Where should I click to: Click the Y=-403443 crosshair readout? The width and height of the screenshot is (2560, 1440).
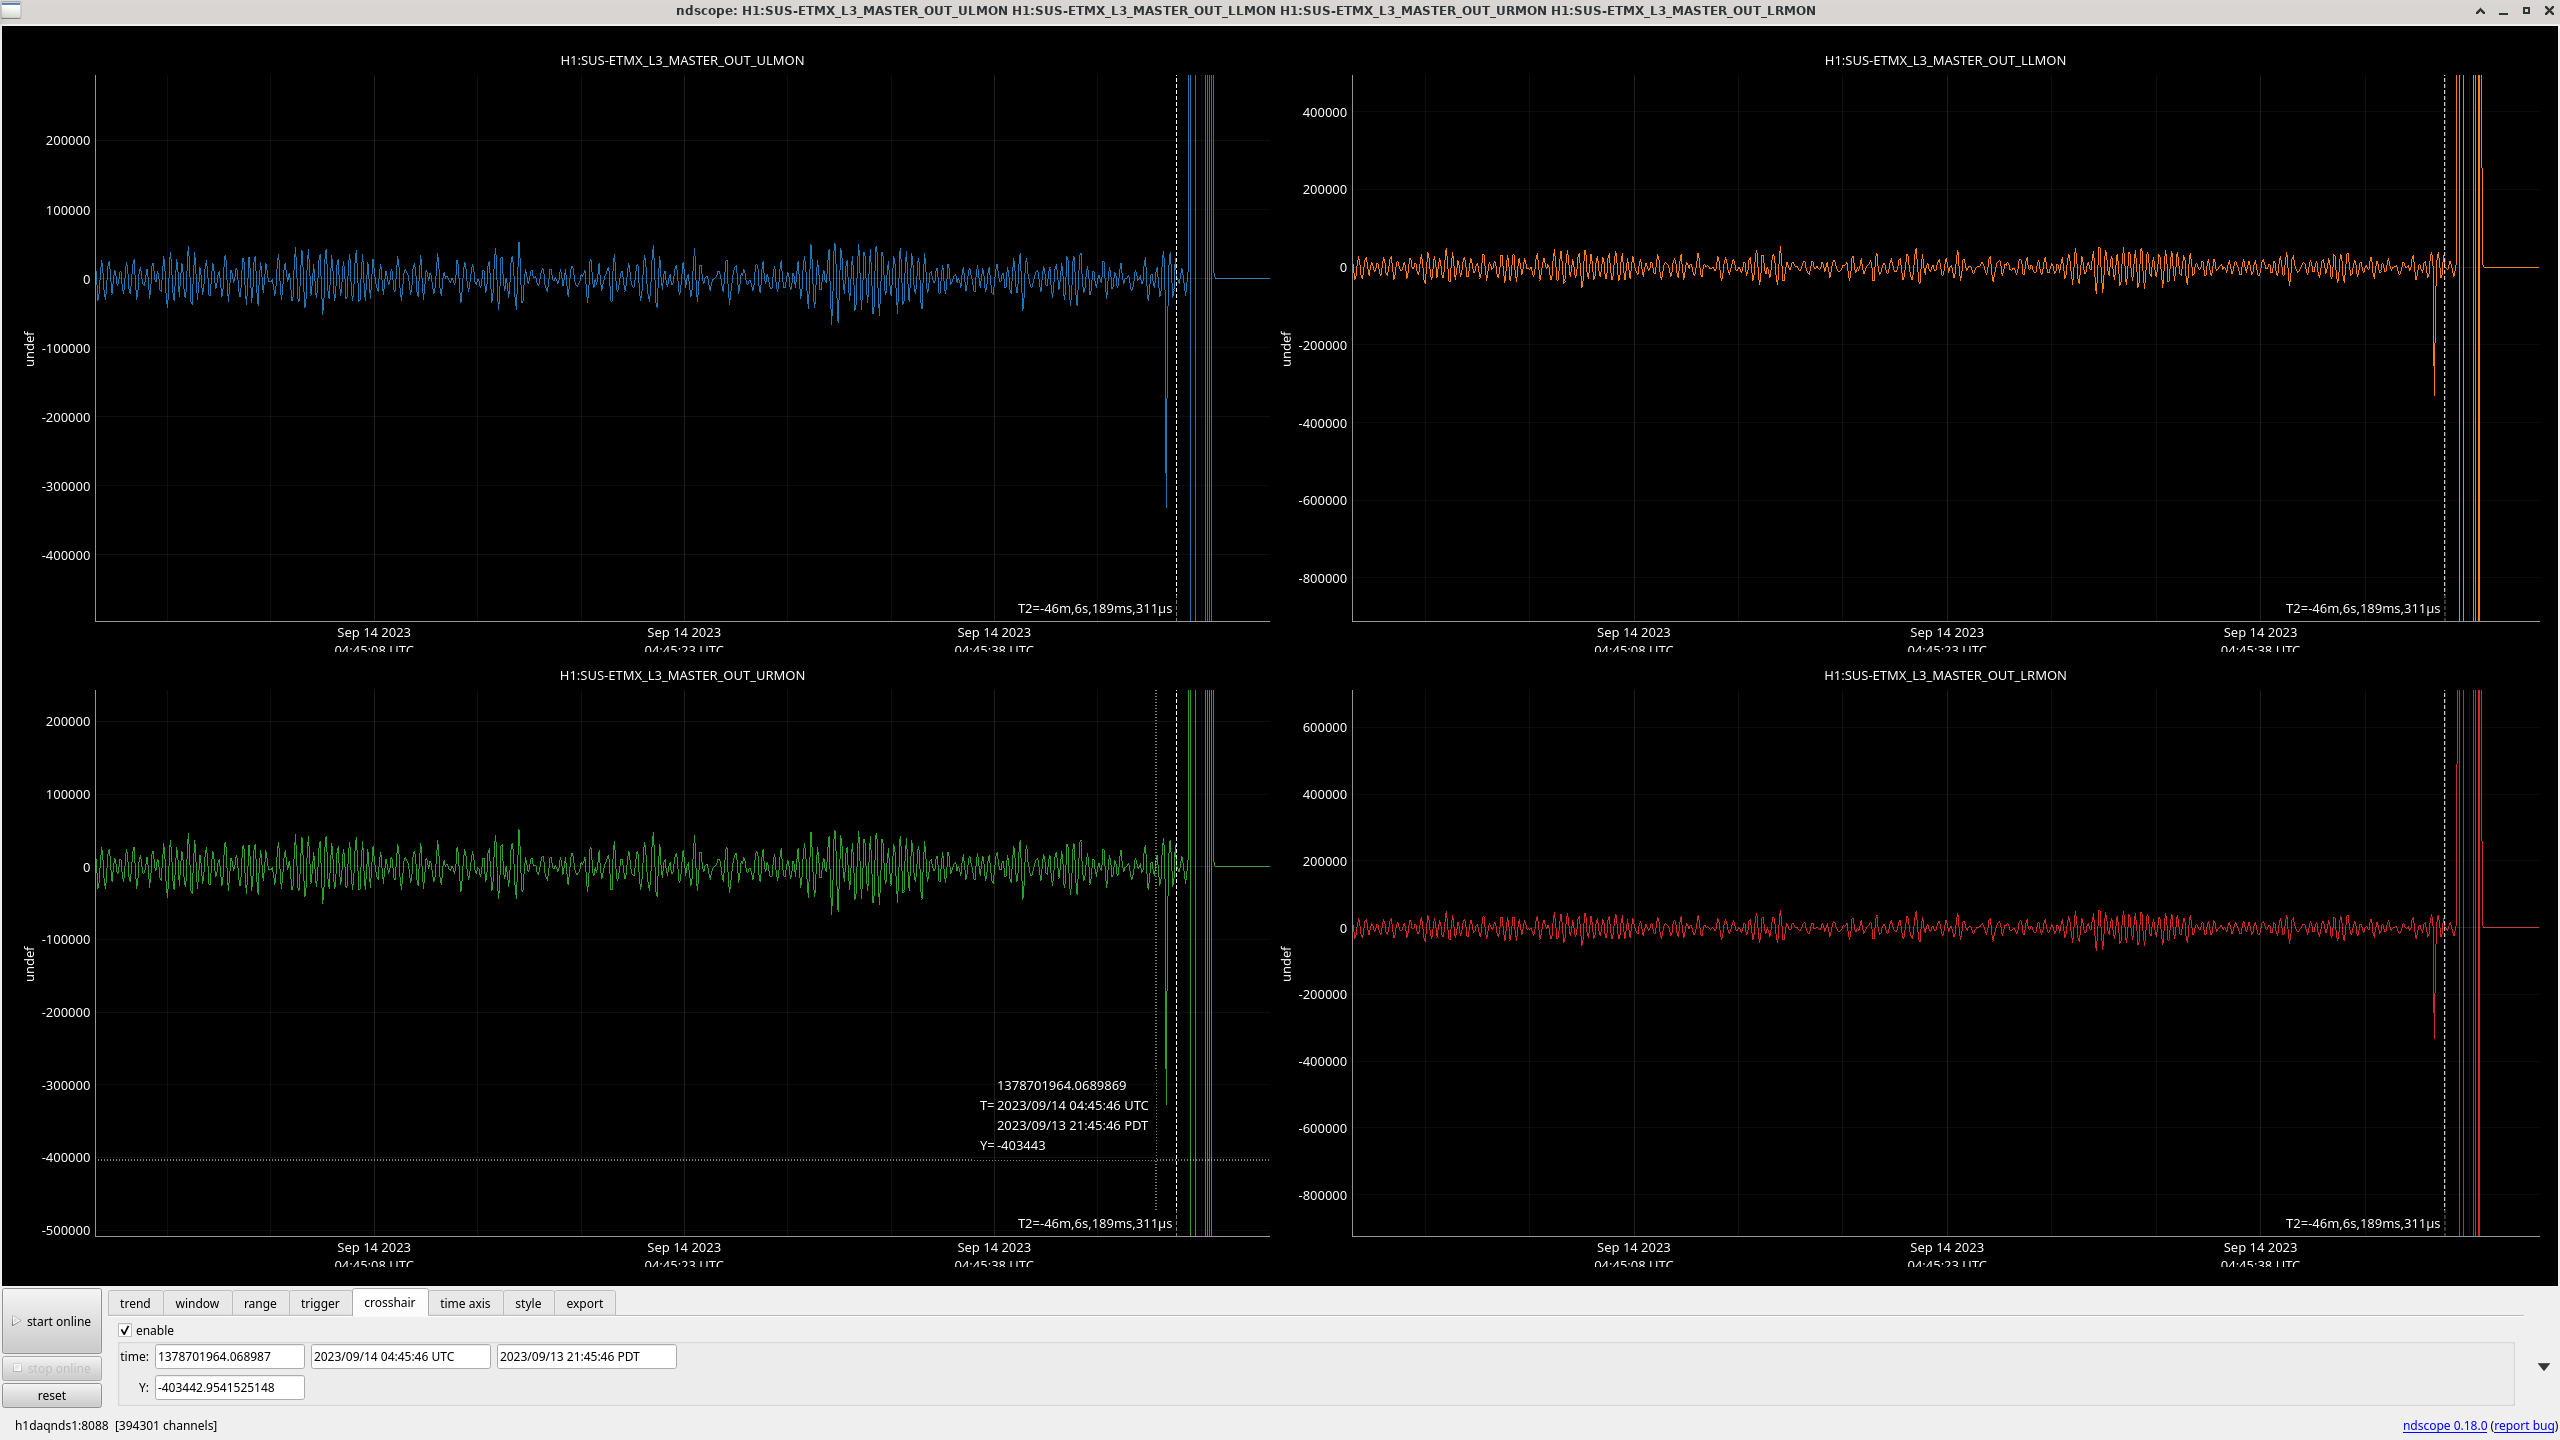click(1012, 1145)
